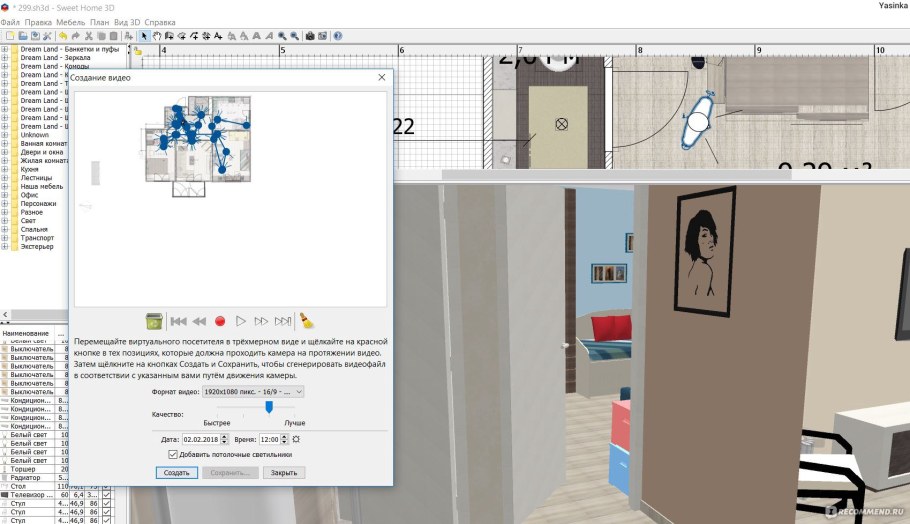Click the 'Закрыть' button
Screen dimensions: 910x524
283,472
